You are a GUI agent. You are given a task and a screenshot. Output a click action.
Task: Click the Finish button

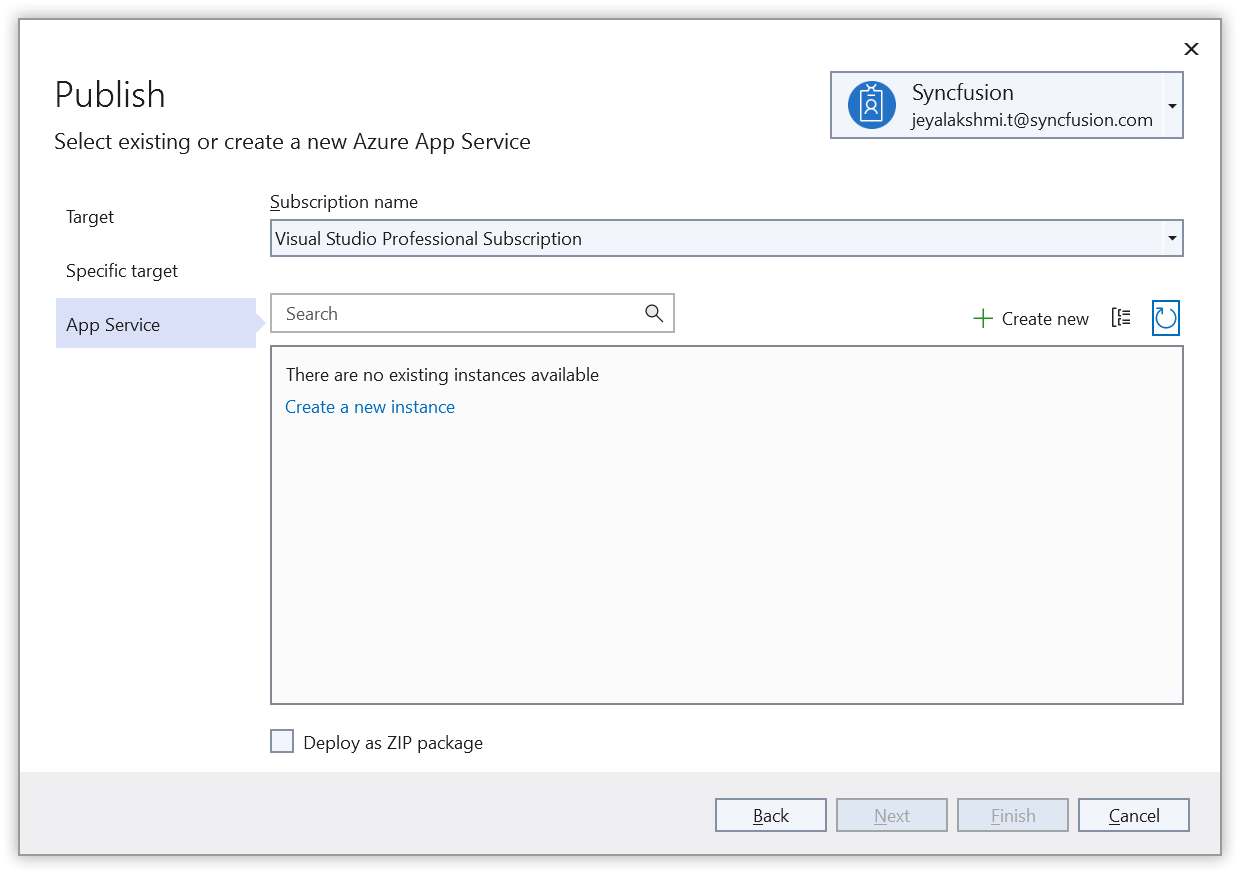pyautogui.click(x=1012, y=814)
